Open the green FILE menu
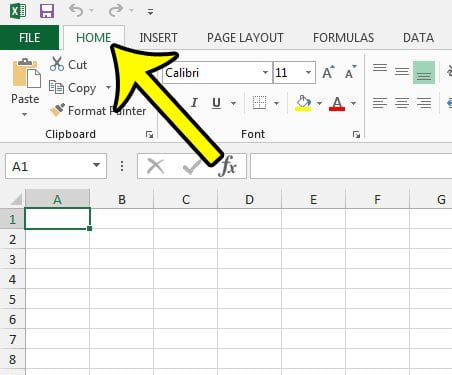 coord(29,37)
